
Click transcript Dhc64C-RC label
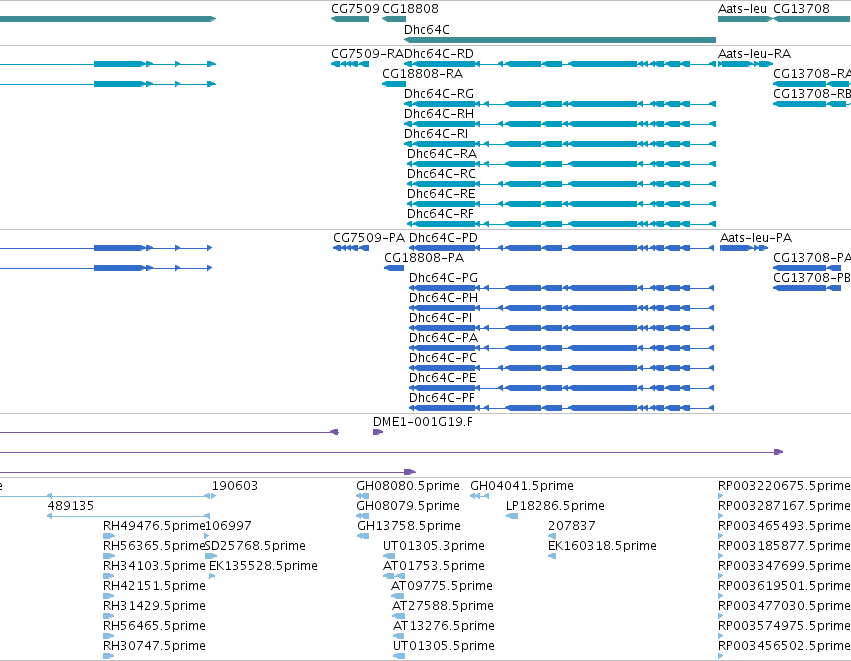[x=441, y=174]
